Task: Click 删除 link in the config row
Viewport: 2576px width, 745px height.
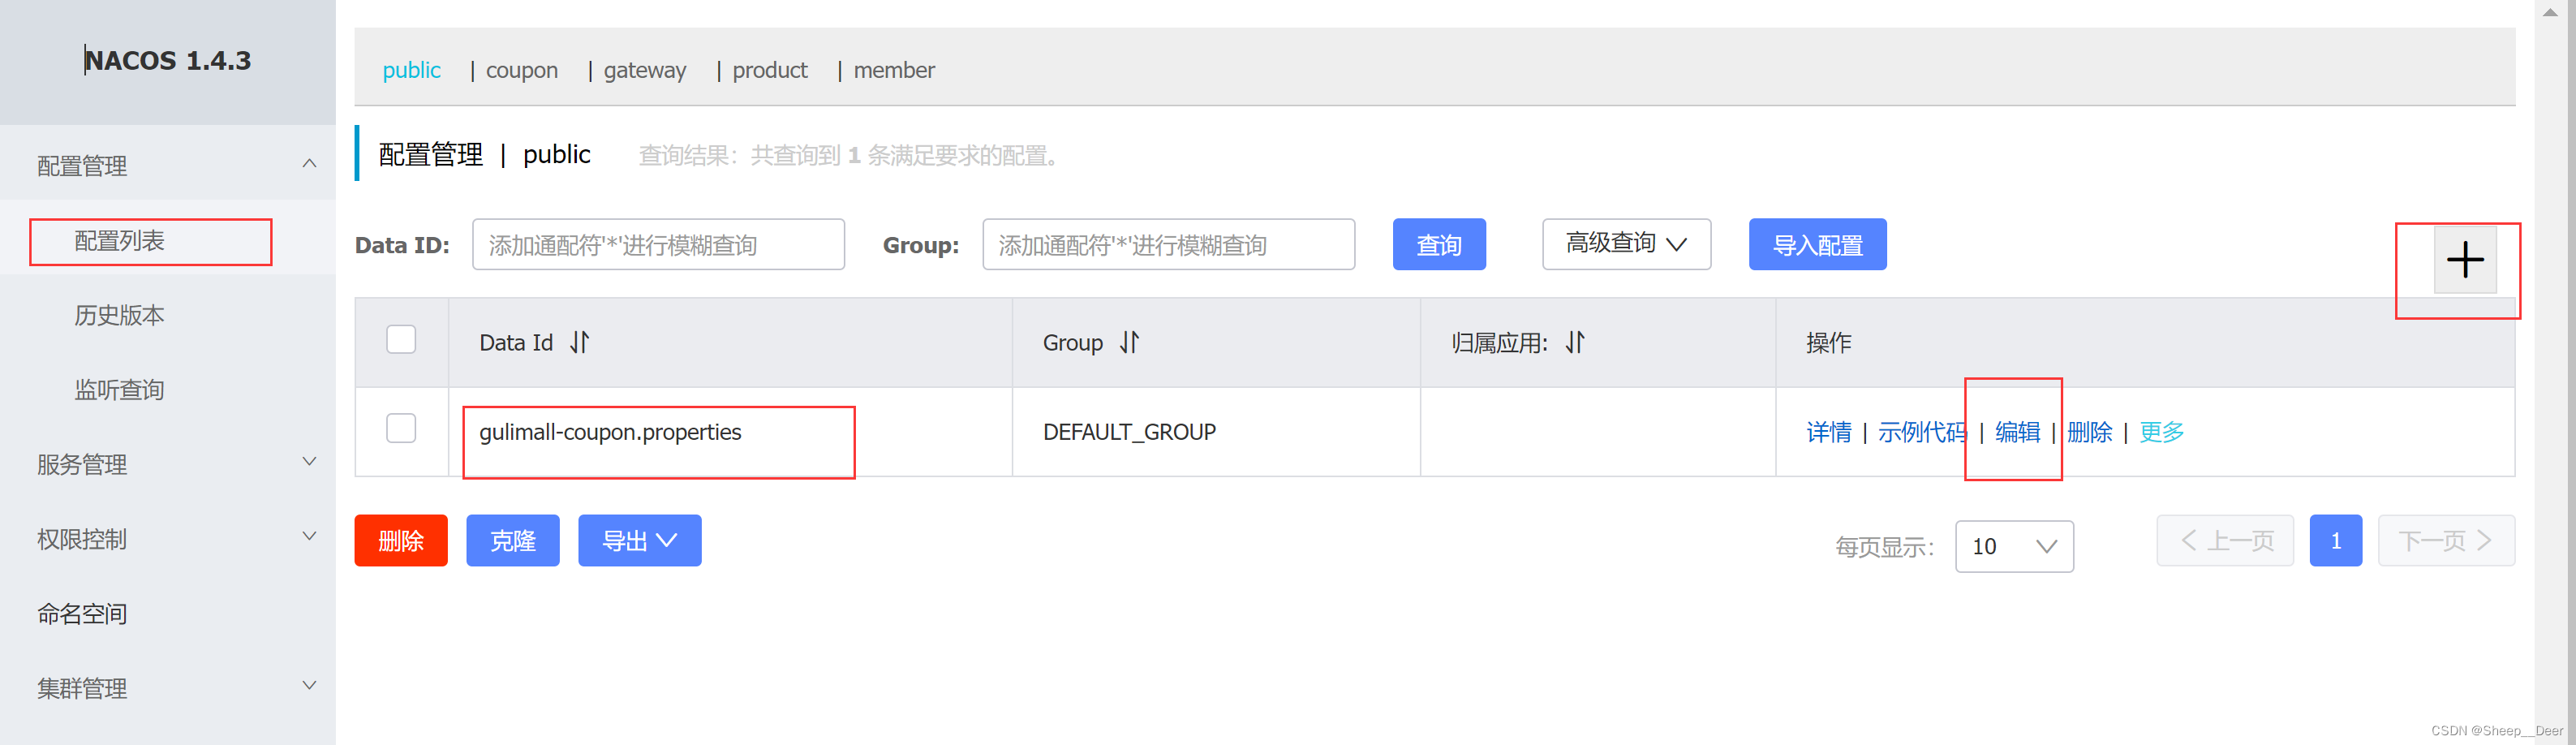Action: (2090, 432)
